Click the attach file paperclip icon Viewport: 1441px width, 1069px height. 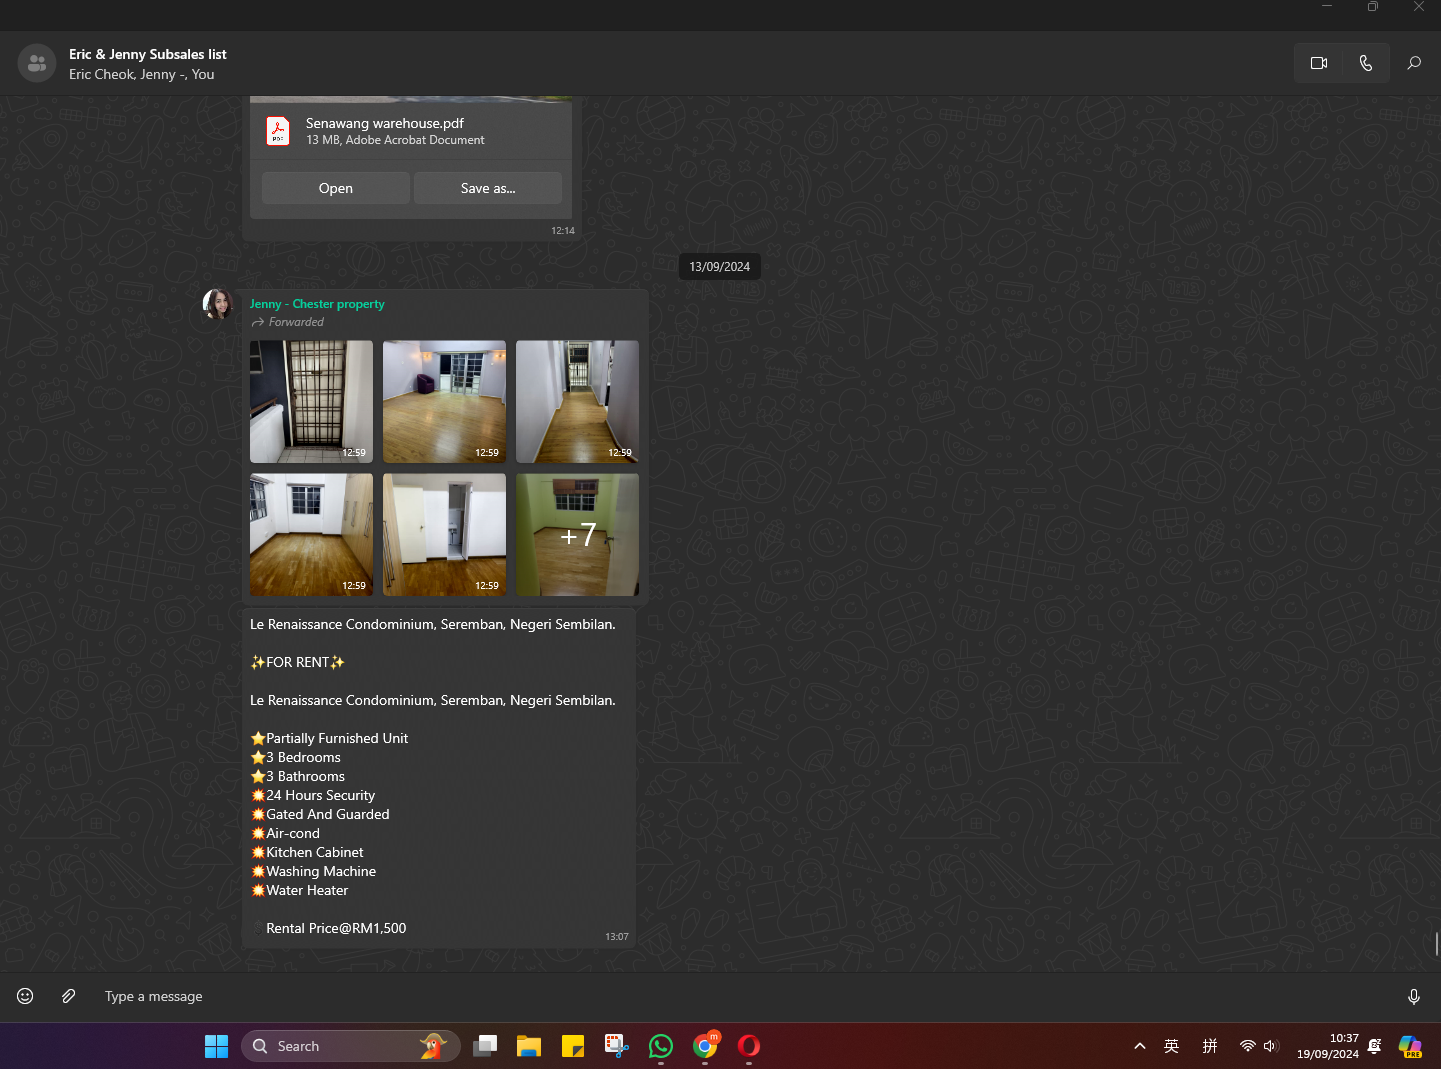[68, 996]
